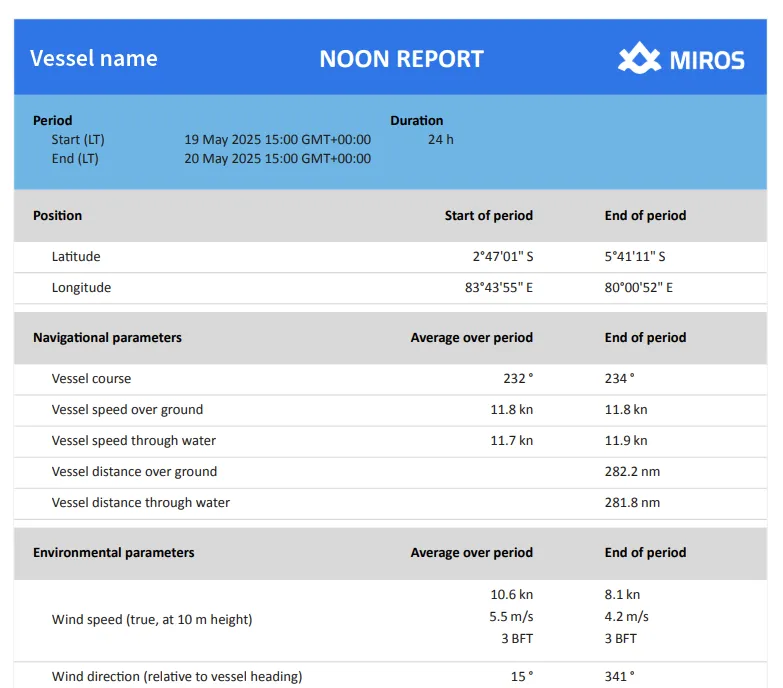Click wind speed value 5.5 m/s
The height and width of the screenshot is (688, 783).
pos(511,617)
